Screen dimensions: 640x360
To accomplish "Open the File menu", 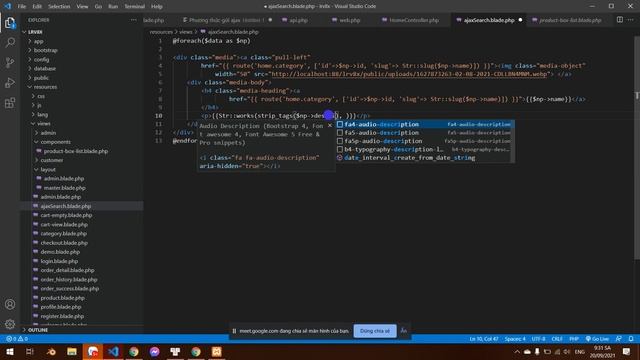I will 22,6.
